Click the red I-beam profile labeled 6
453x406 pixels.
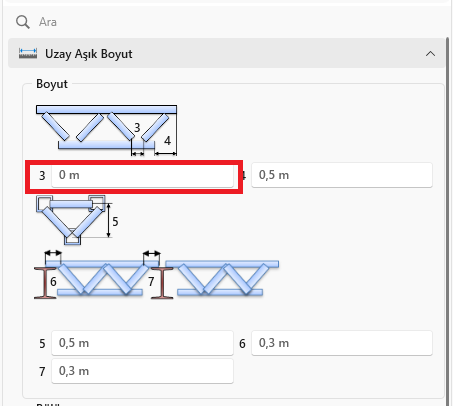pyautogui.click(x=45, y=283)
